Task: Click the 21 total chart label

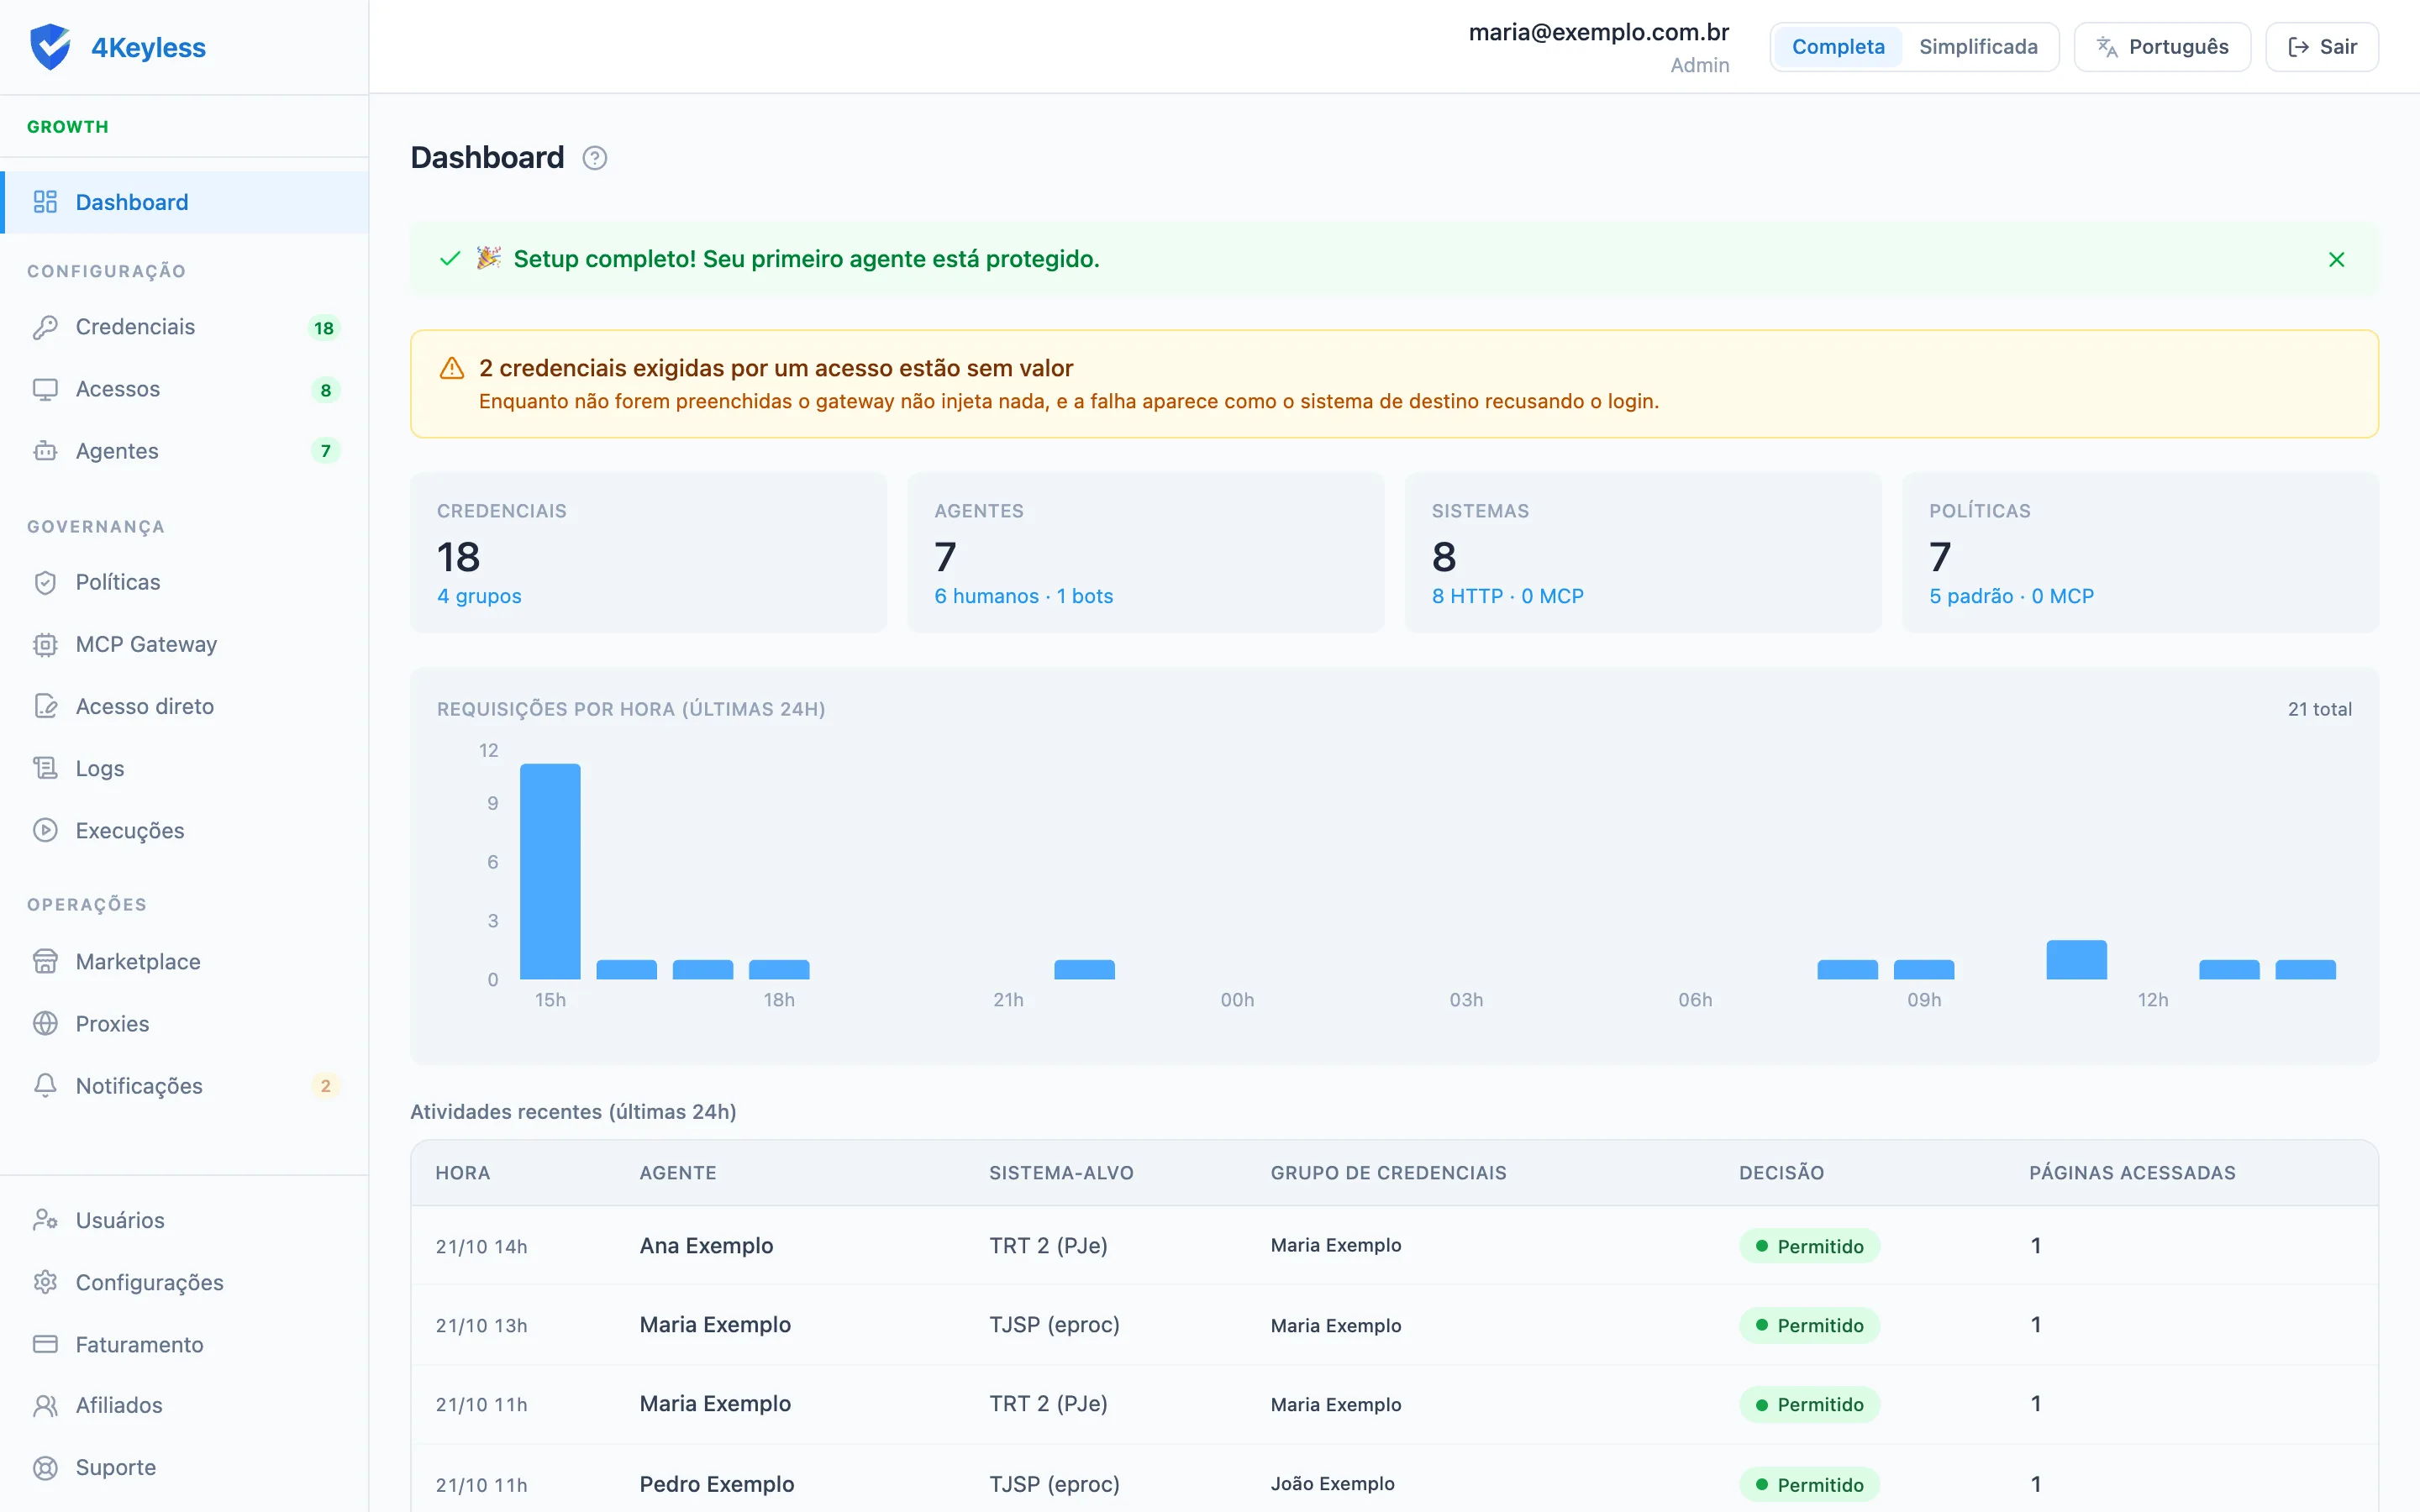Action: [x=2319, y=709]
